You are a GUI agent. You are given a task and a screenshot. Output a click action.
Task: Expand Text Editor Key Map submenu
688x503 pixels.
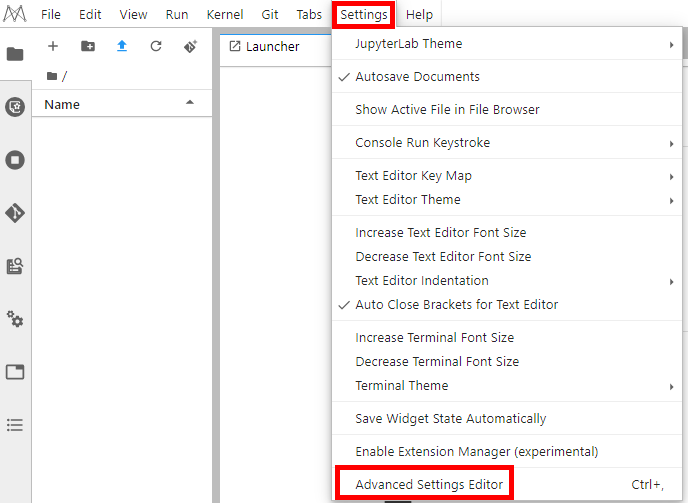[x=507, y=176]
